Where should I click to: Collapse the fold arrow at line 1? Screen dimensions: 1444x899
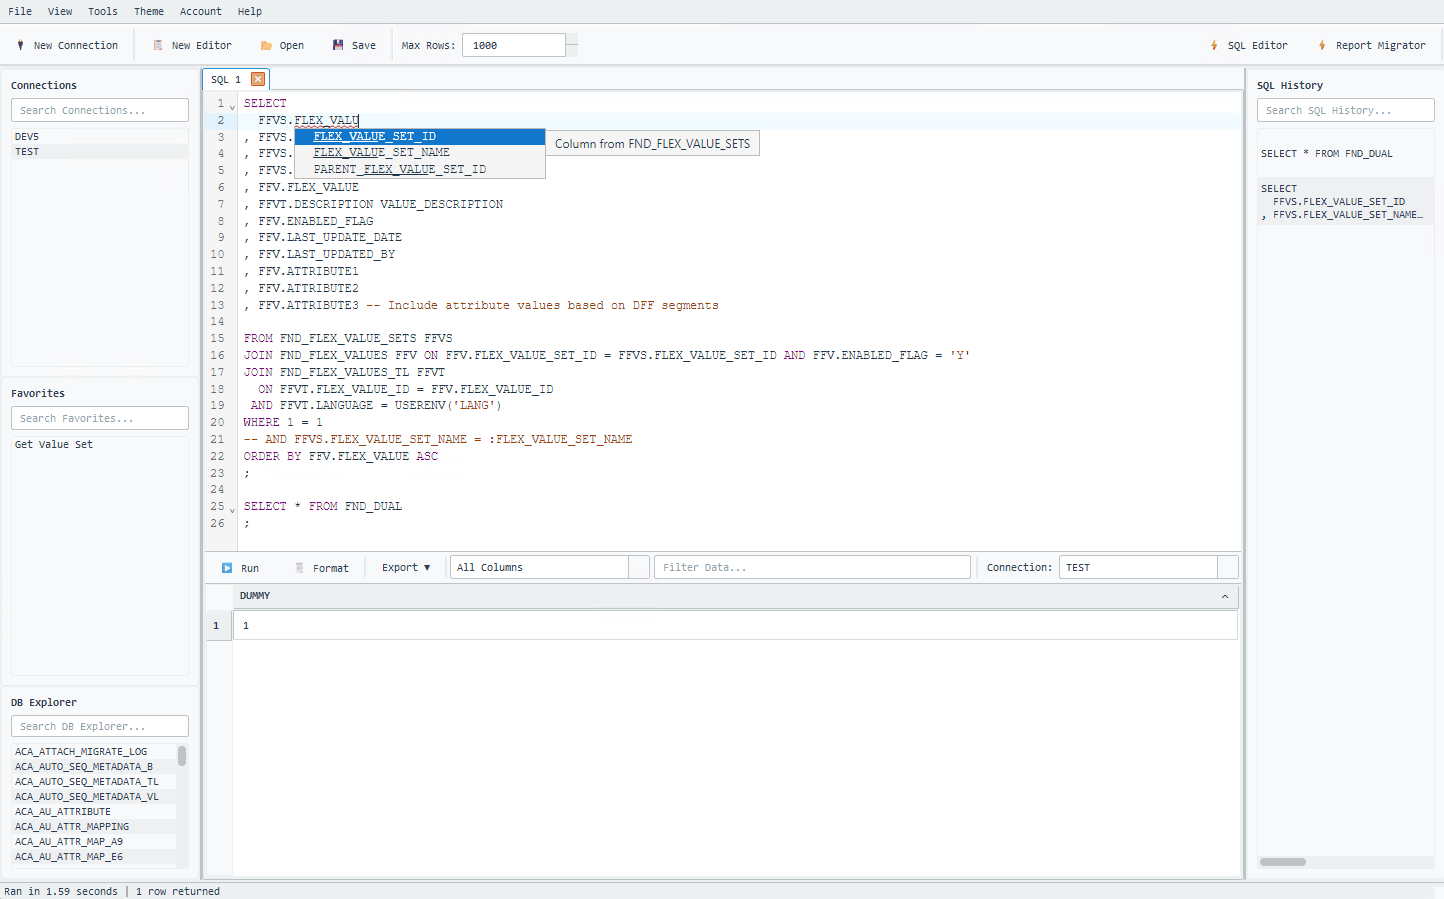tap(232, 106)
